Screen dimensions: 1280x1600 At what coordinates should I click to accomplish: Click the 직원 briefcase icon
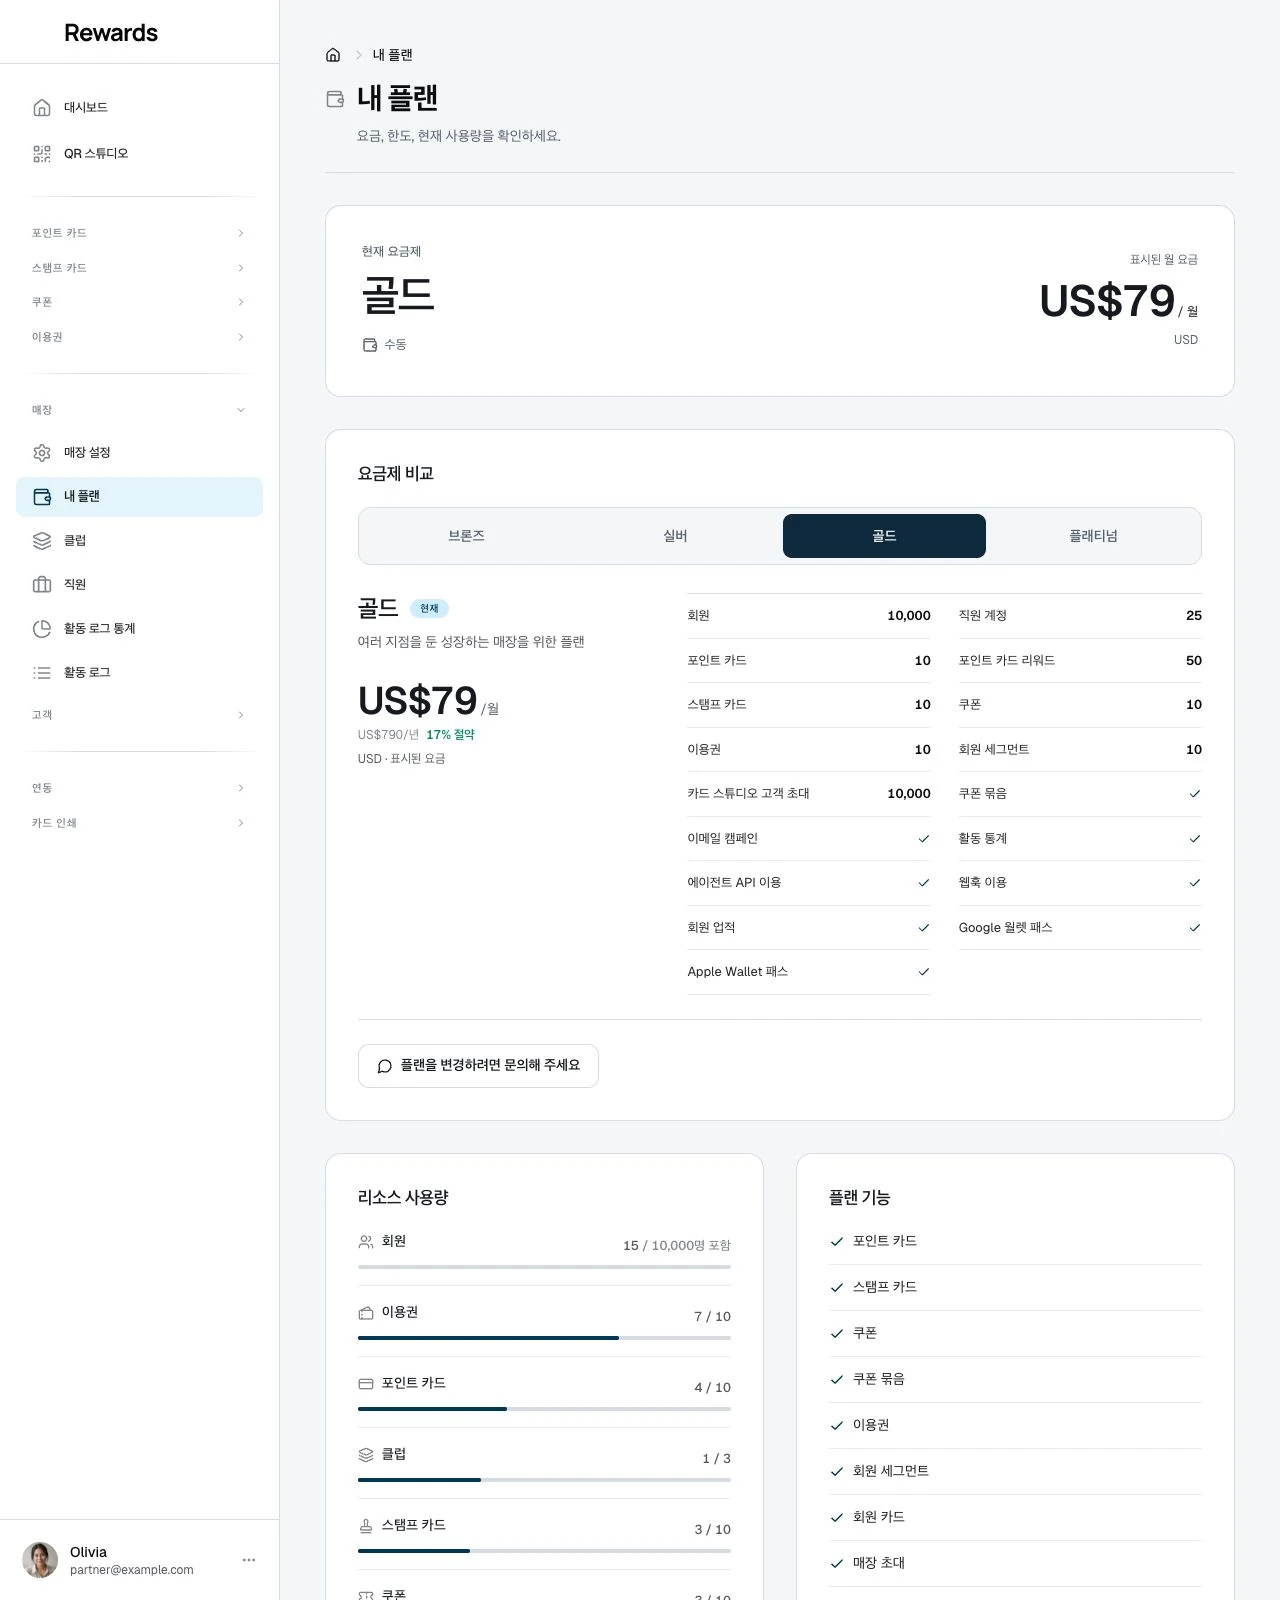coord(42,584)
